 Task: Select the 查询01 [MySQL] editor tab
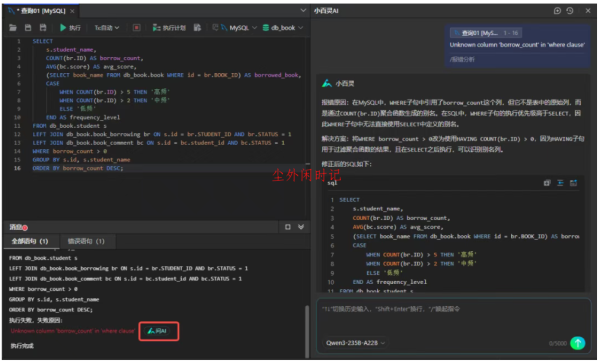click(x=41, y=11)
